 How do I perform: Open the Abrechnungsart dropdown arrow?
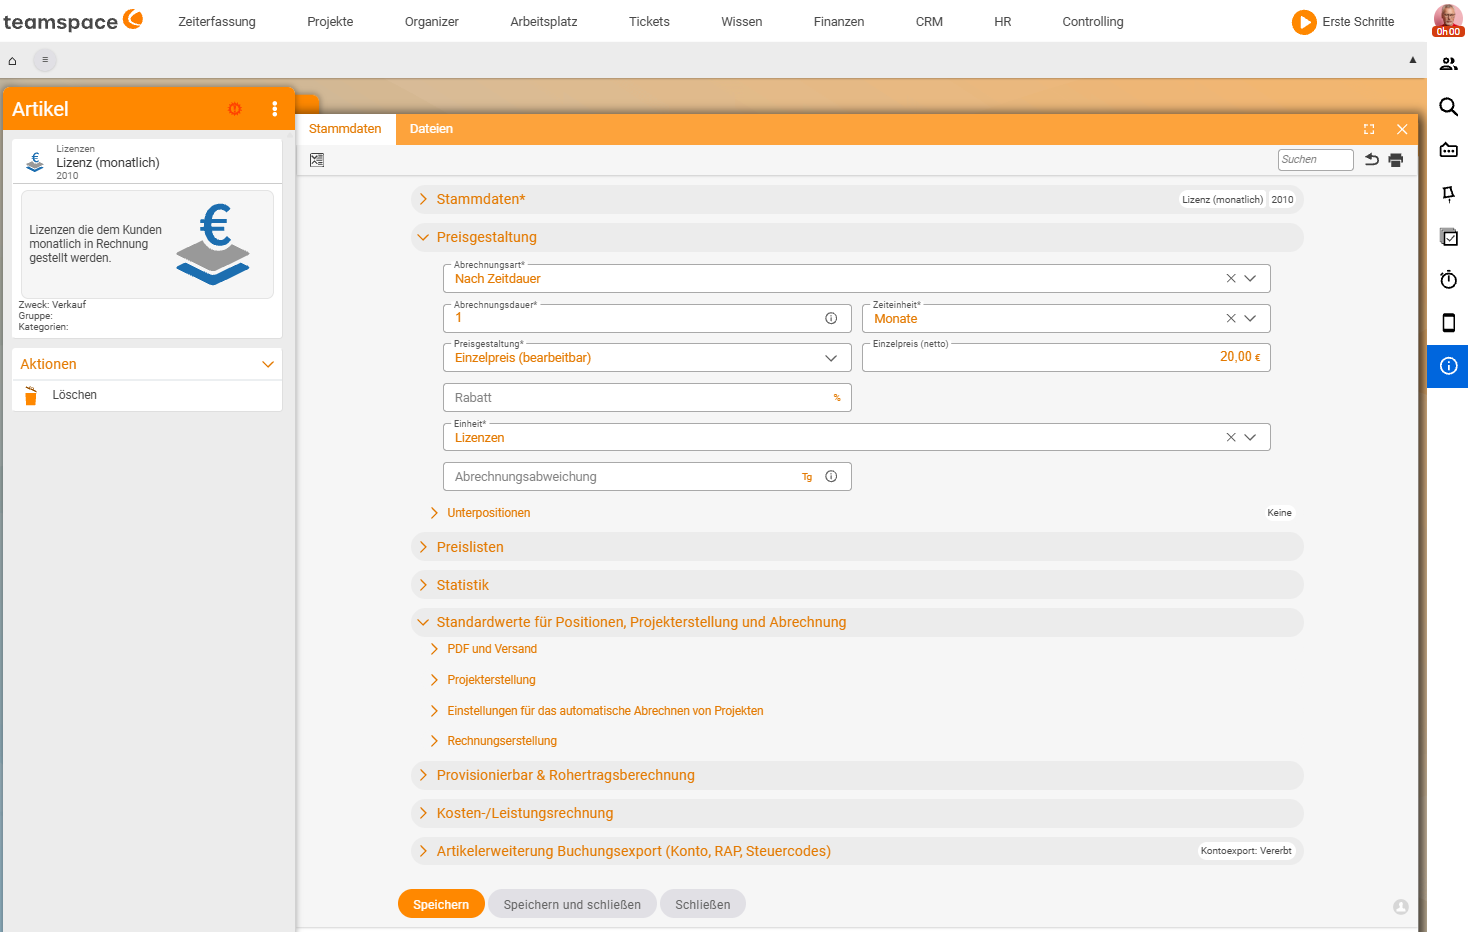coord(1250,279)
